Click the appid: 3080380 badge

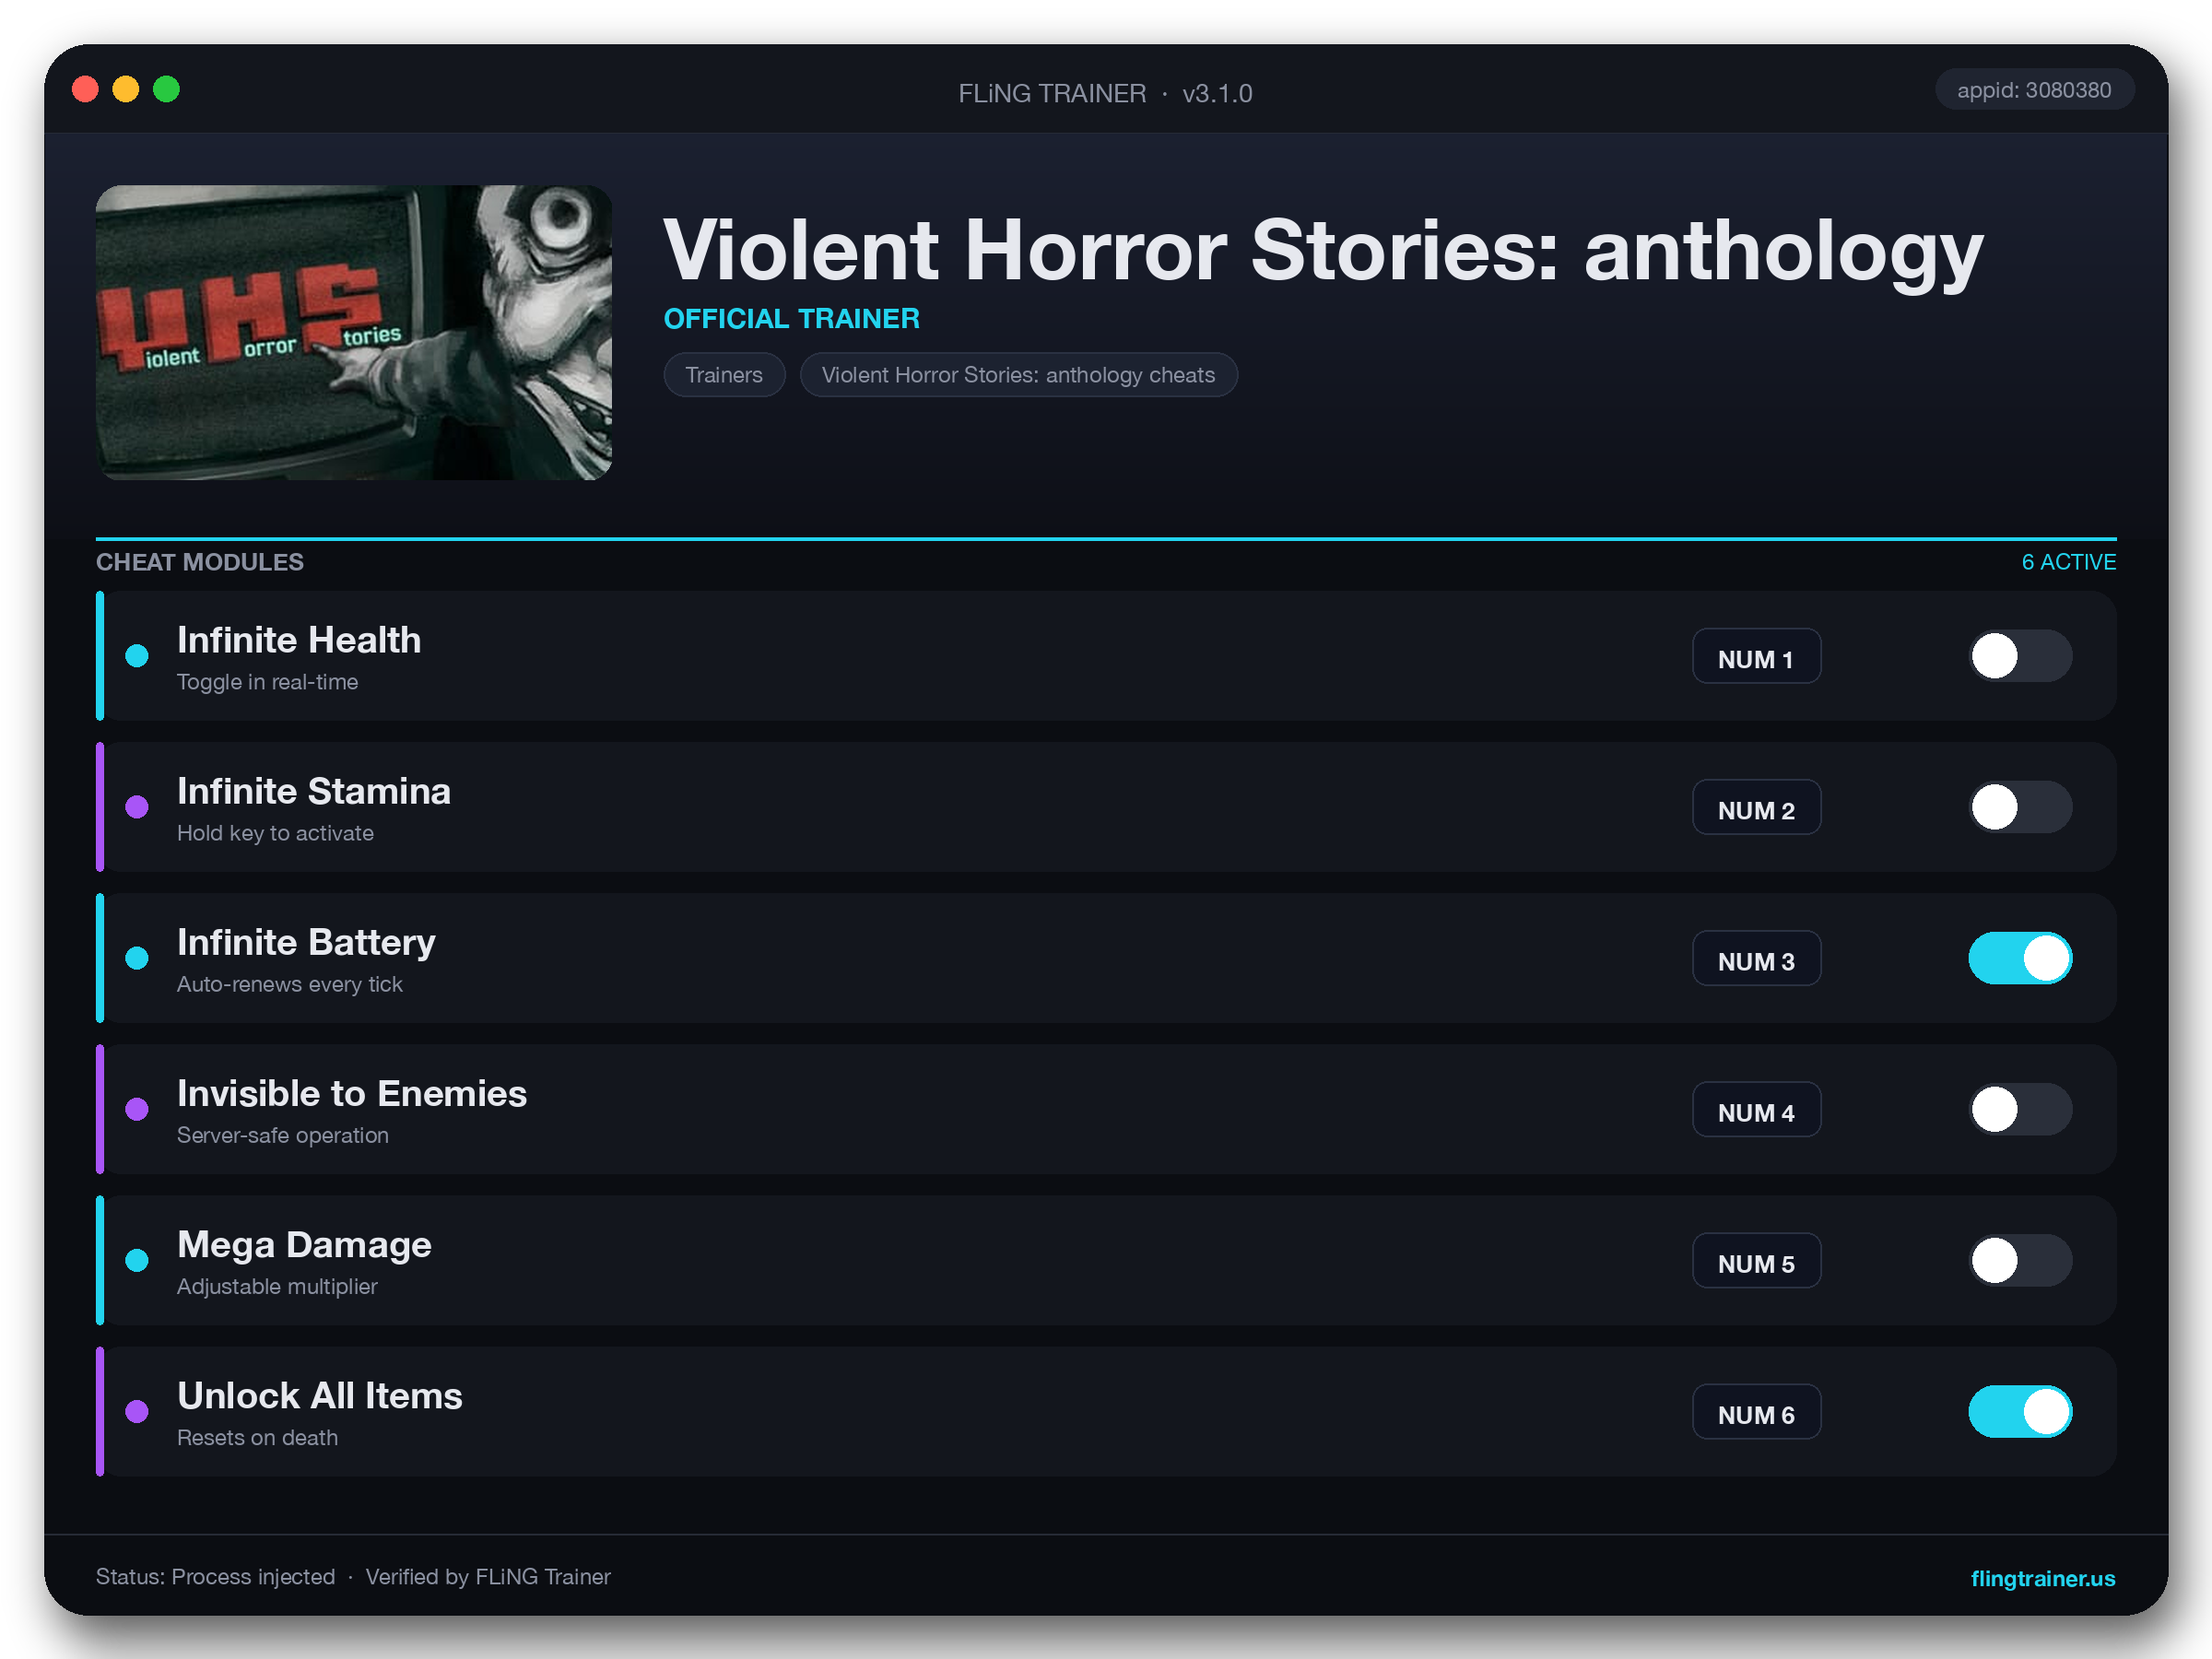(x=2034, y=90)
